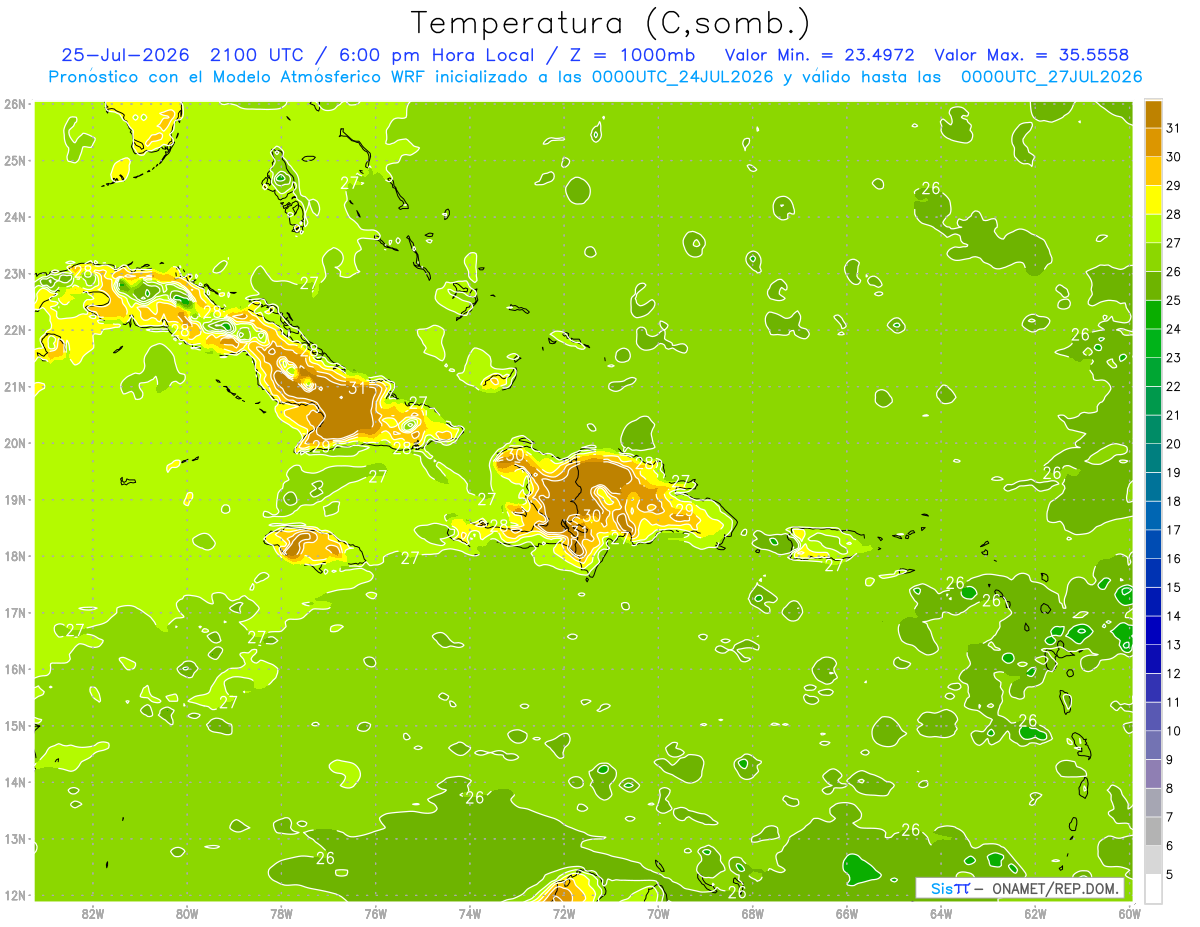Screen dimensions: 1200x927
Task: Pick the color bar segment between 25 and 26
Action: (1153, 286)
